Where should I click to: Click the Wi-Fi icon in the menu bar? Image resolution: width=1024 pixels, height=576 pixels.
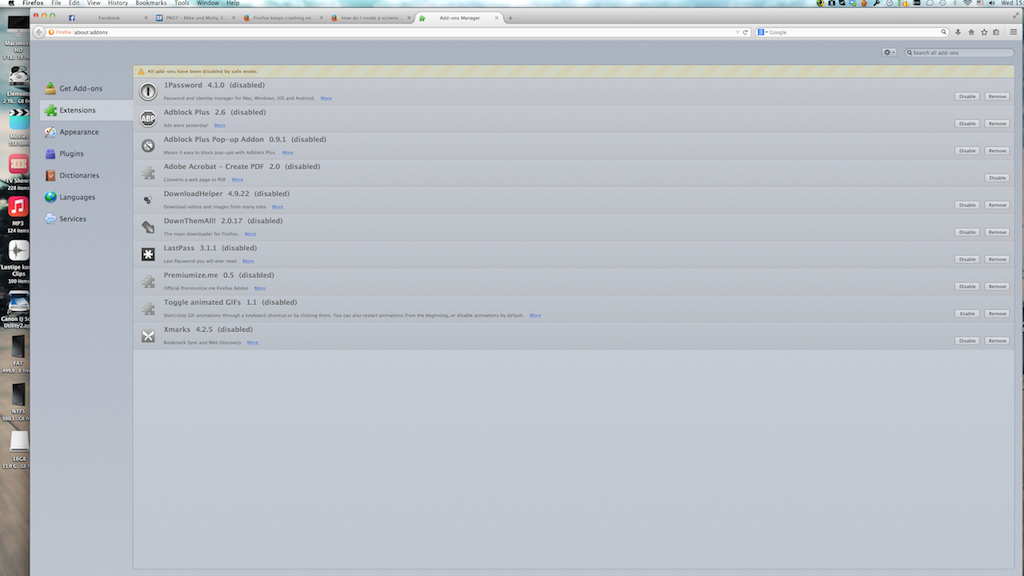pos(967,3)
